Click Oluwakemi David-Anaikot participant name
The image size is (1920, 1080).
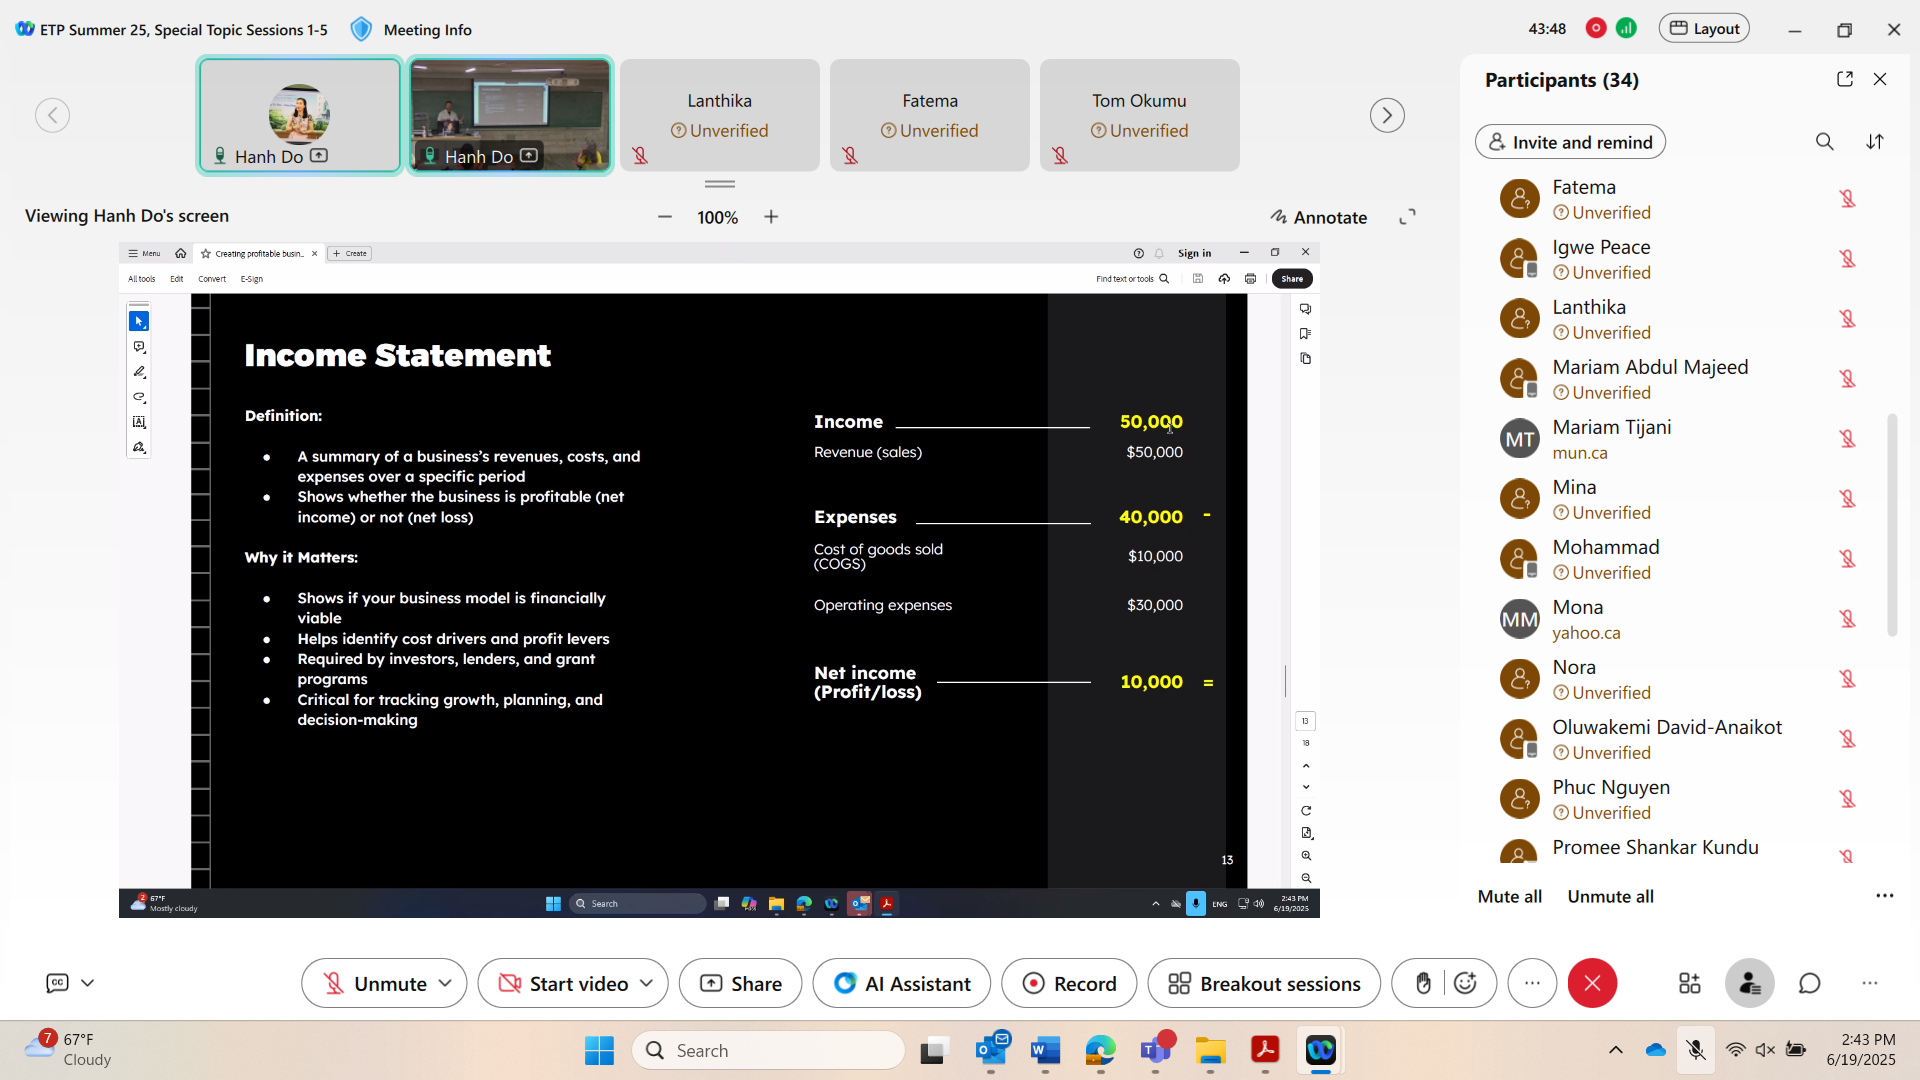[x=1667, y=727]
